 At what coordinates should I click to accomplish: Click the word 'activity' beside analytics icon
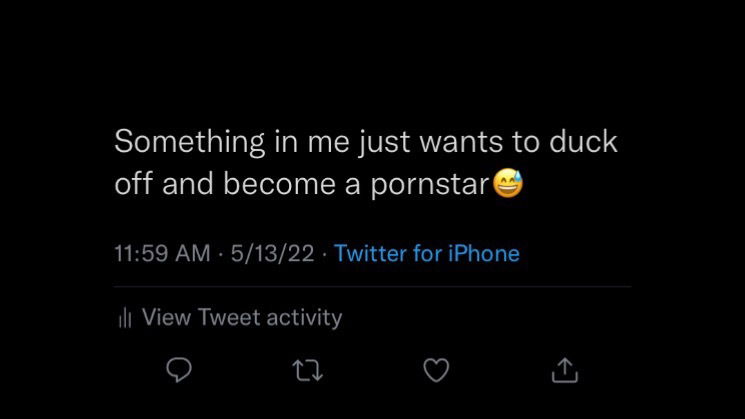click(304, 318)
